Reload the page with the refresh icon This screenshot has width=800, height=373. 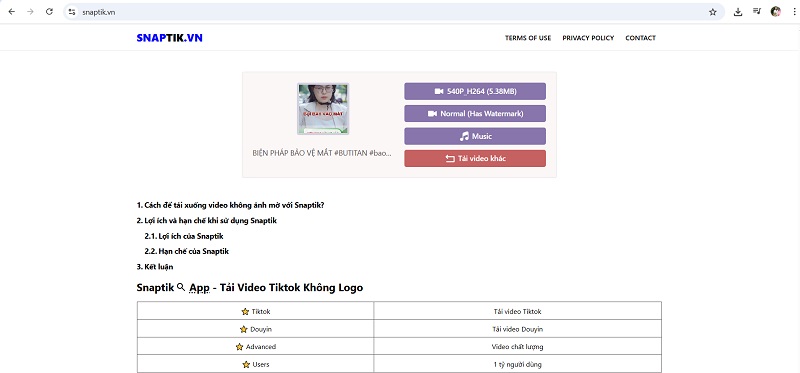[x=49, y=12]
